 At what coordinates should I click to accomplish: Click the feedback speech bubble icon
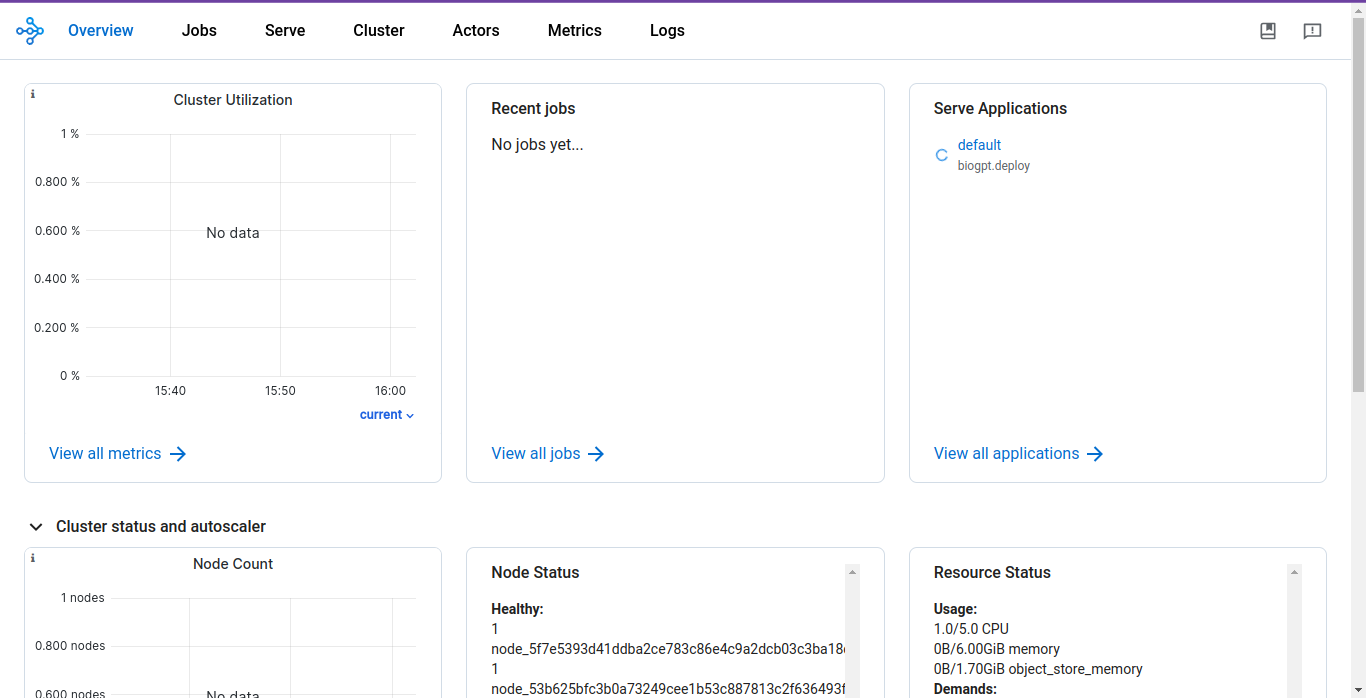[1312, 31]
